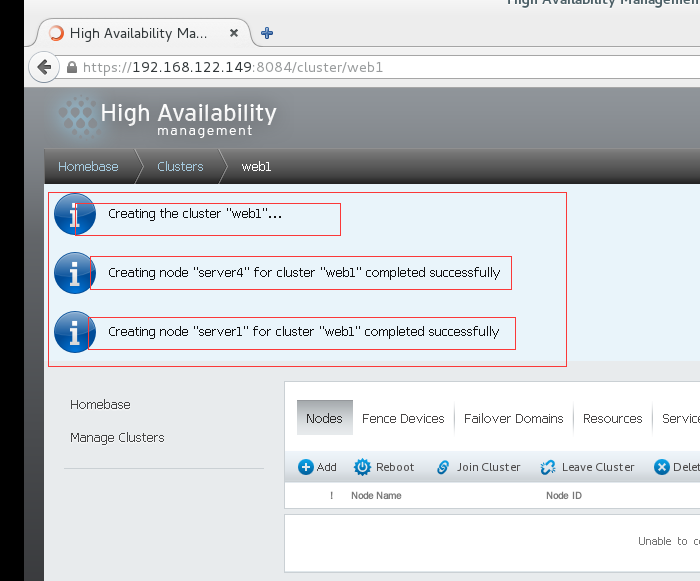Open the Fence Devices tab
Screen dimensions: 700x581
[x=403, y=418]
